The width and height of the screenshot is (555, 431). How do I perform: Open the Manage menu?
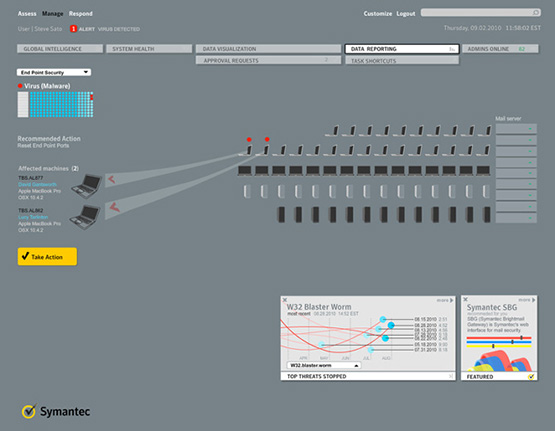(52, 13)
